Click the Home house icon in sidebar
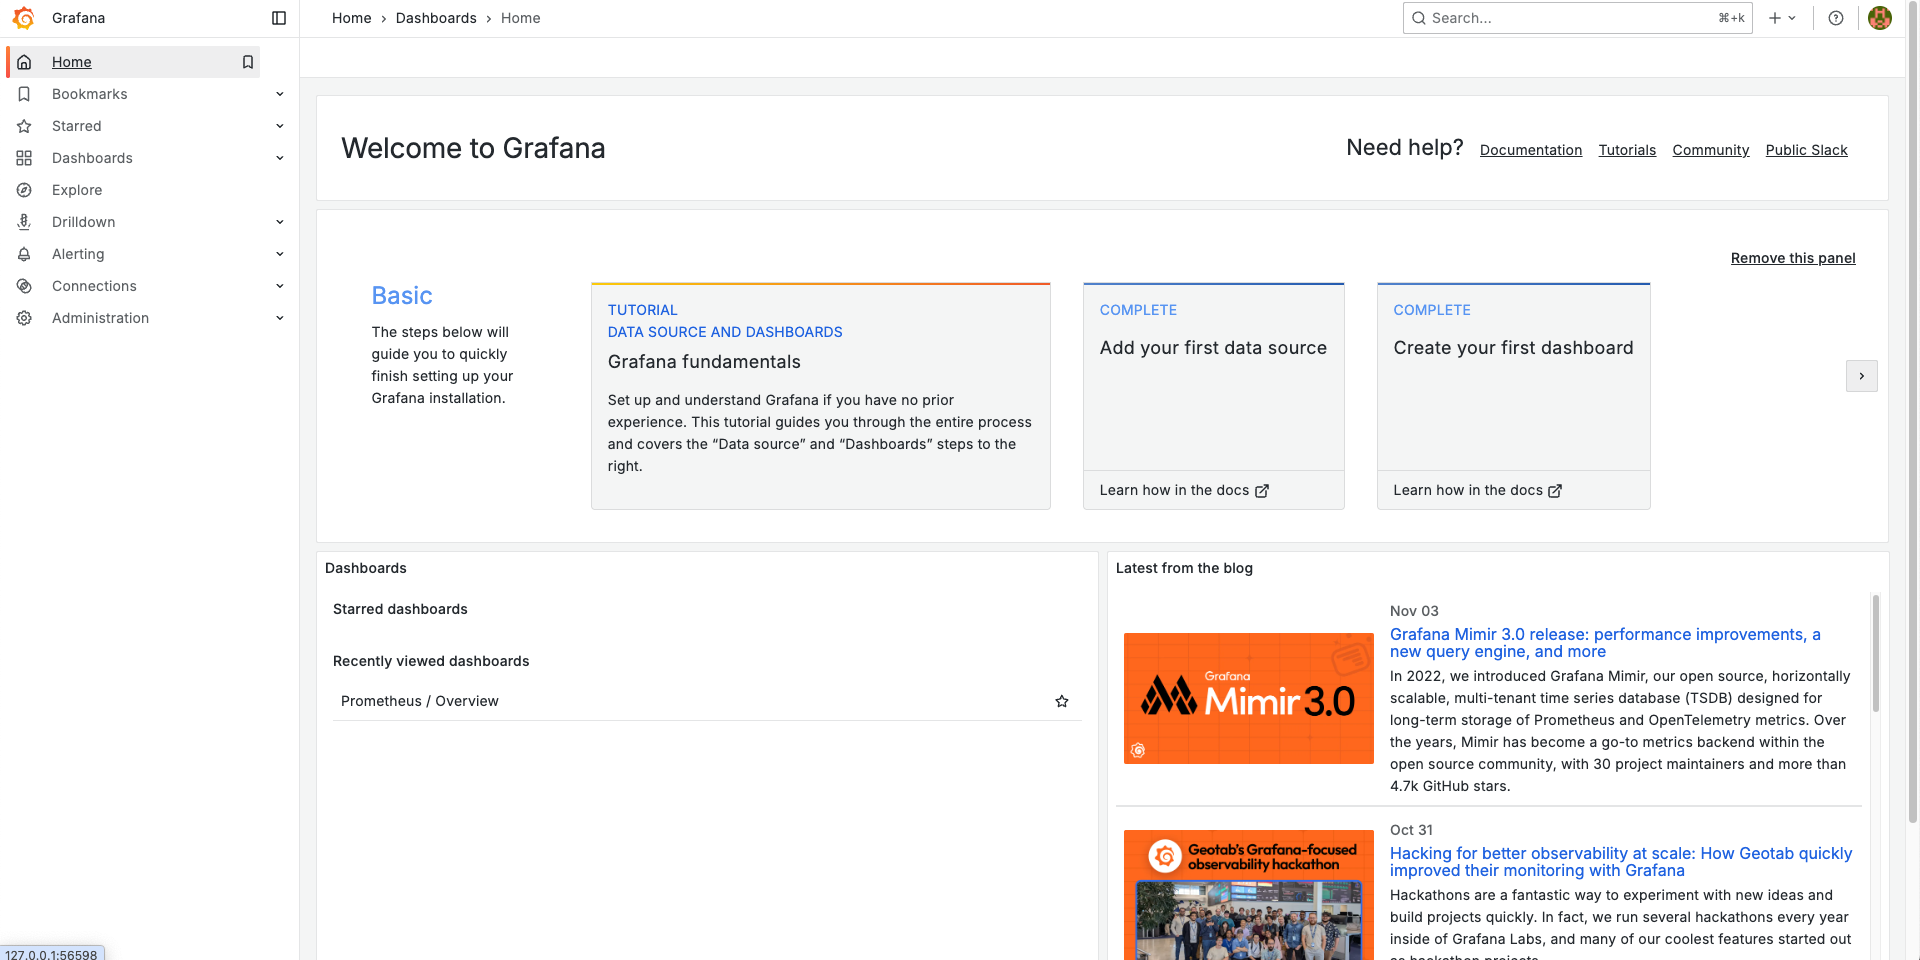The height and width of the screenshot is (960, 1920). (x=24, y=62)
